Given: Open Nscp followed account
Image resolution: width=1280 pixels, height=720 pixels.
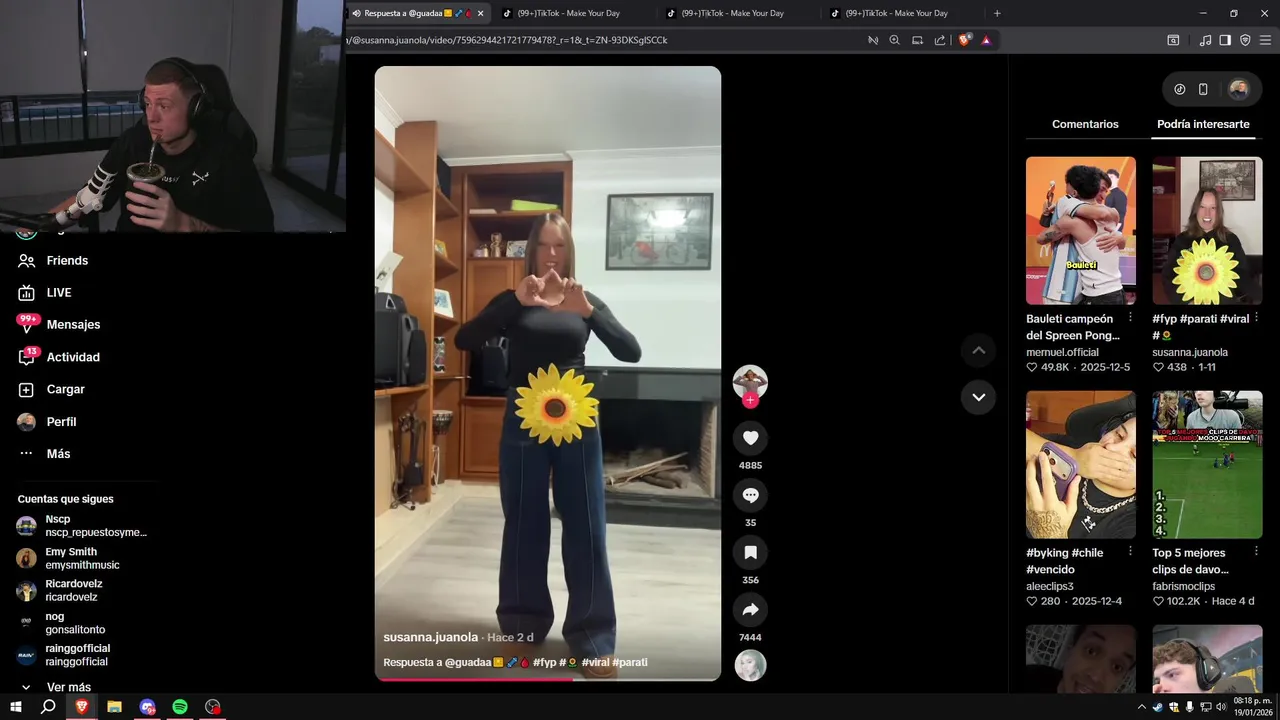Looking at the screenshot, I should click(82, 526).
